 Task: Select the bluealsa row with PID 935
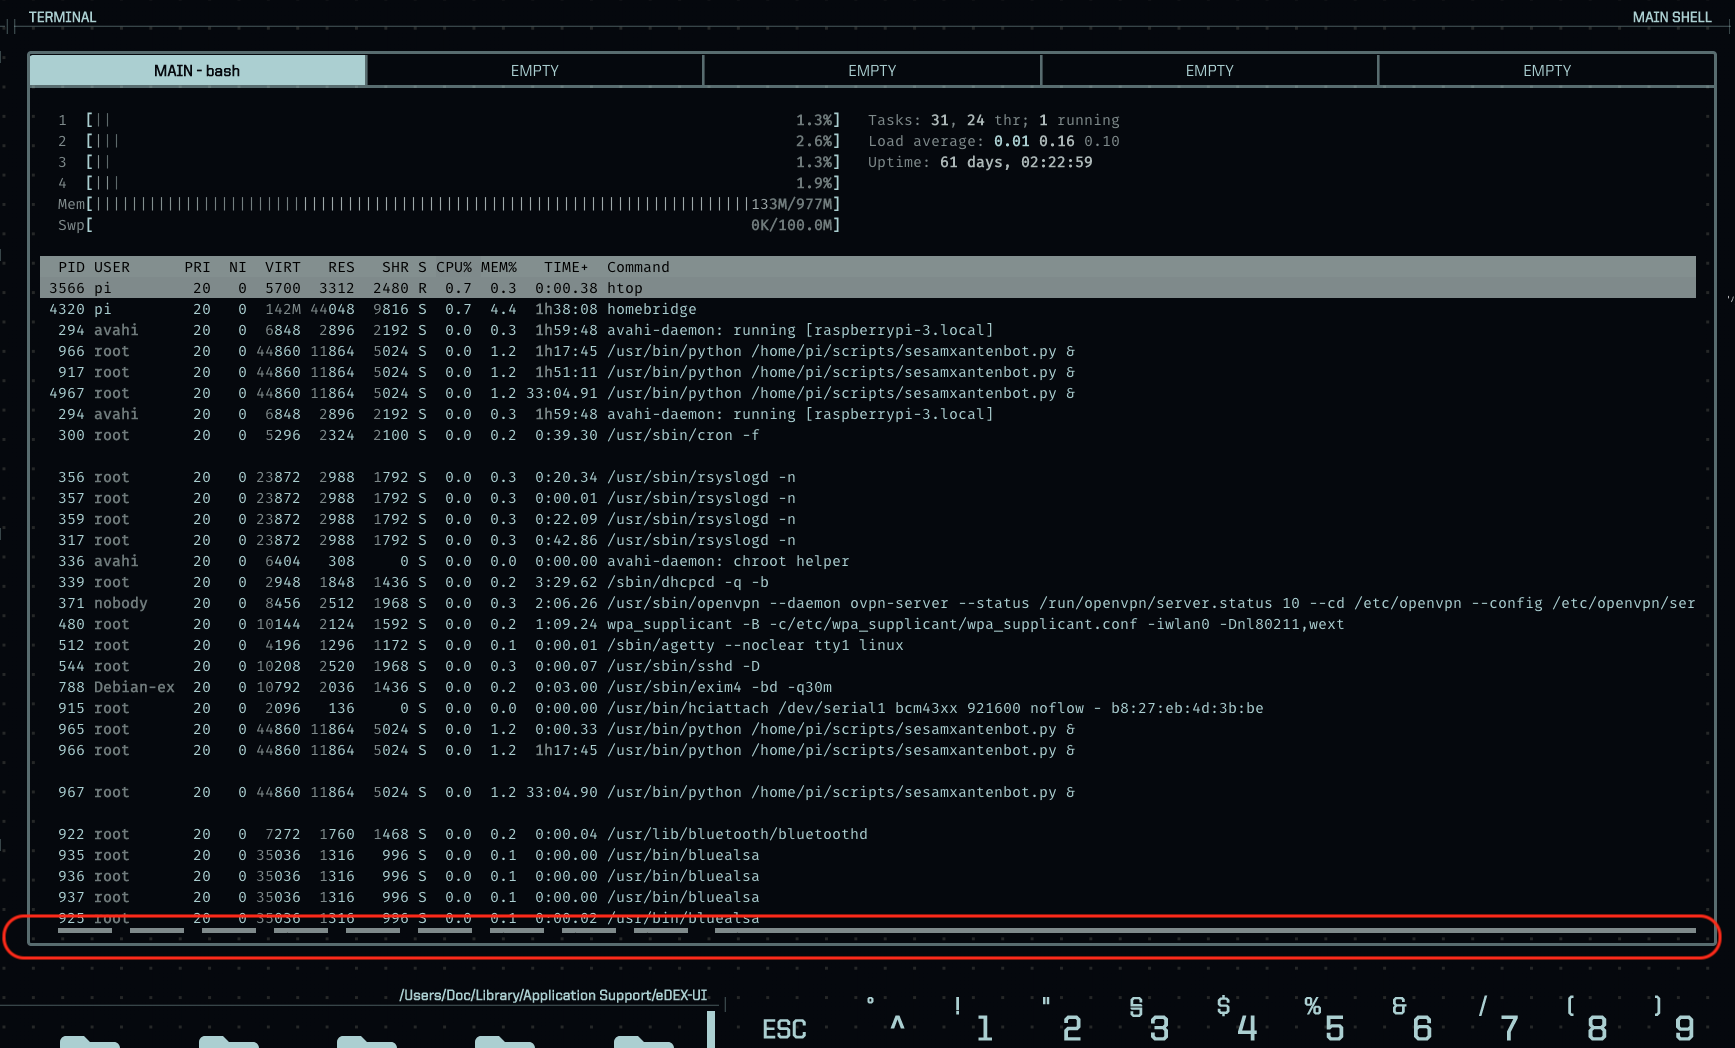click(x=868, y=855)
